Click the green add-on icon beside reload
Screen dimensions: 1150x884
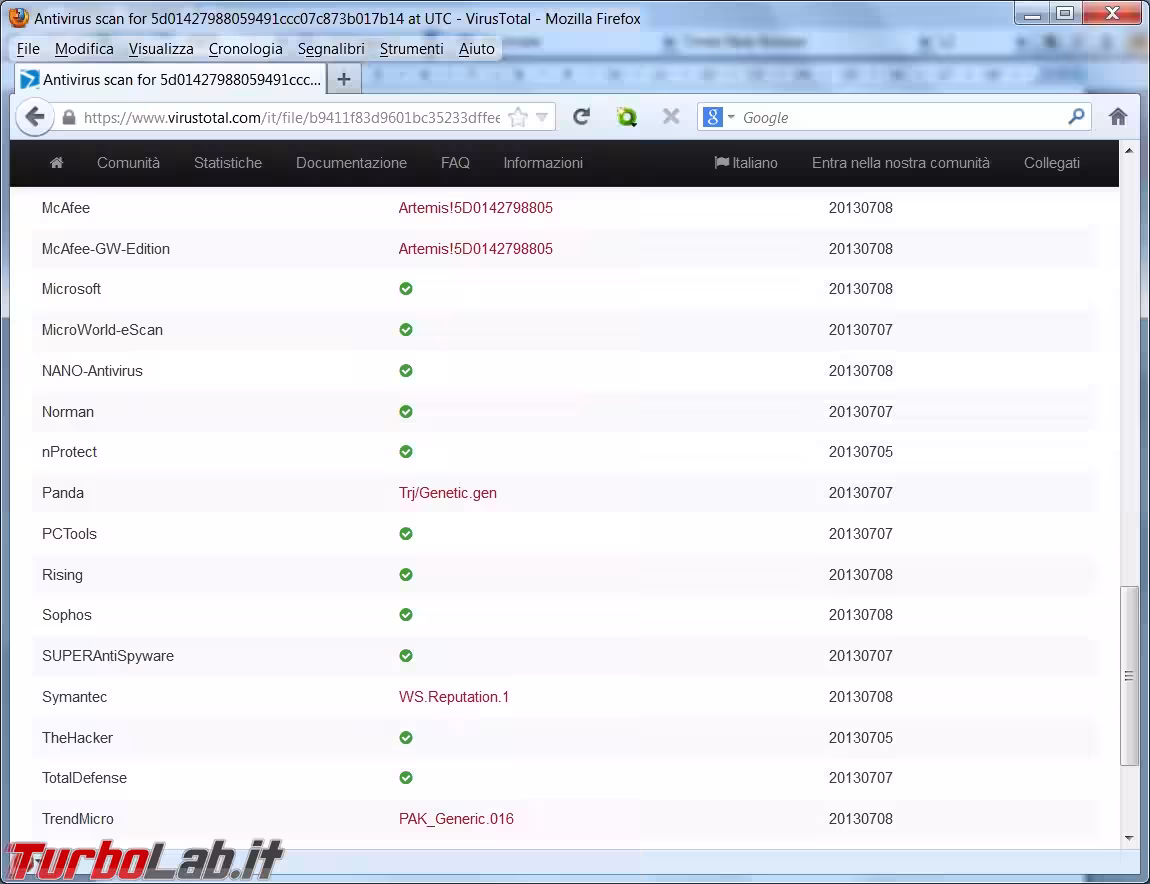[627, 117]
